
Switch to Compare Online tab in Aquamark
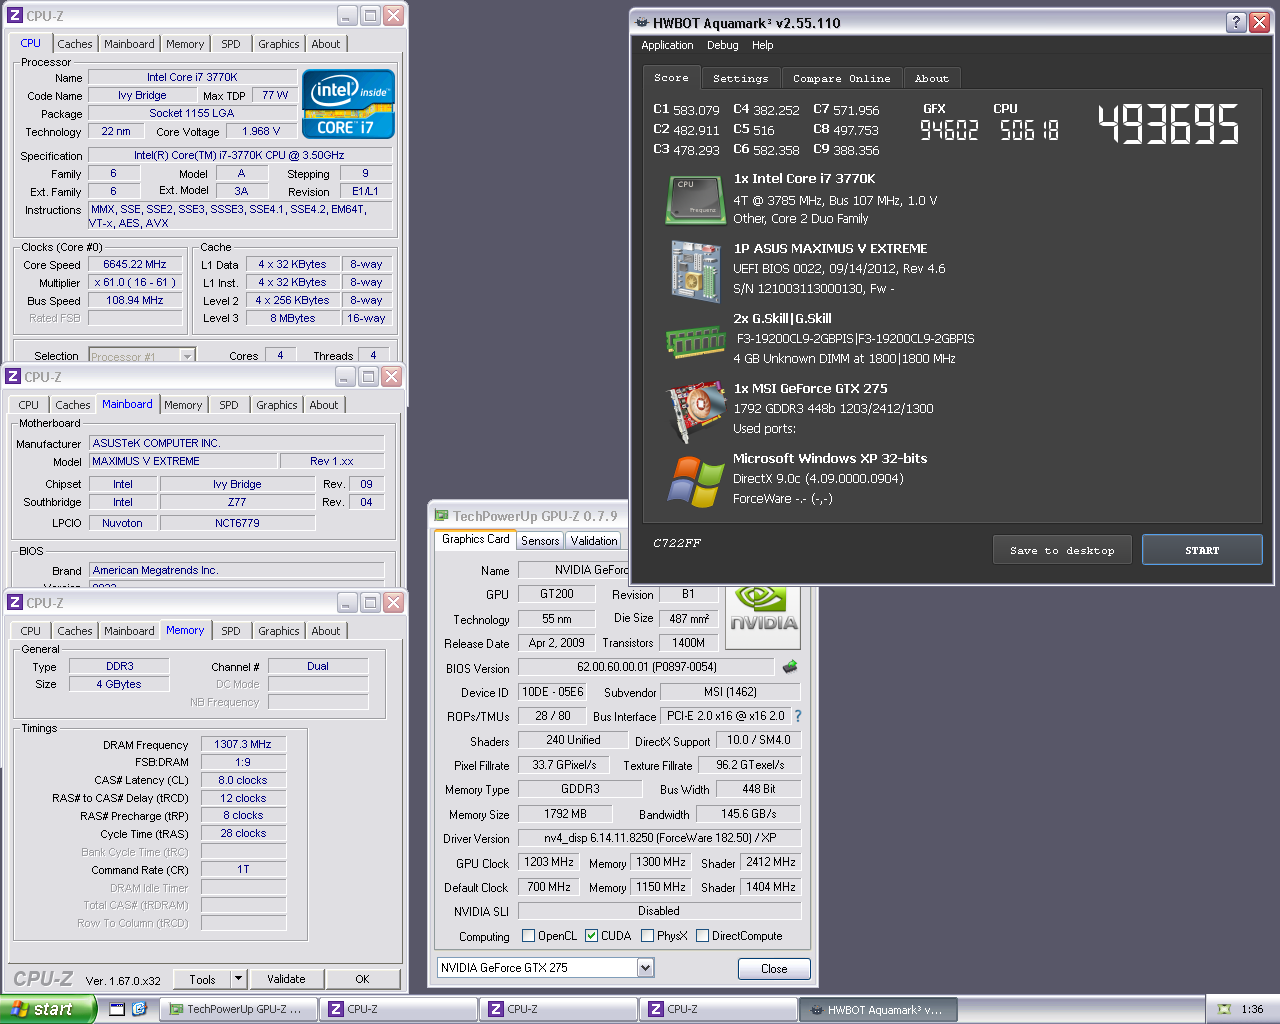coord(841,78)
